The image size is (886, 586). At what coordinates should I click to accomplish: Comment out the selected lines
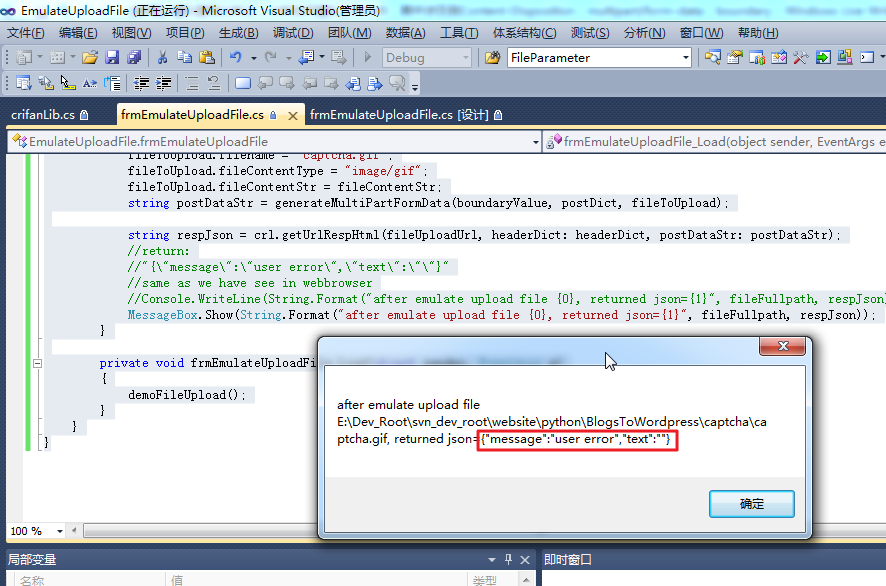click(x=192, y=84)
